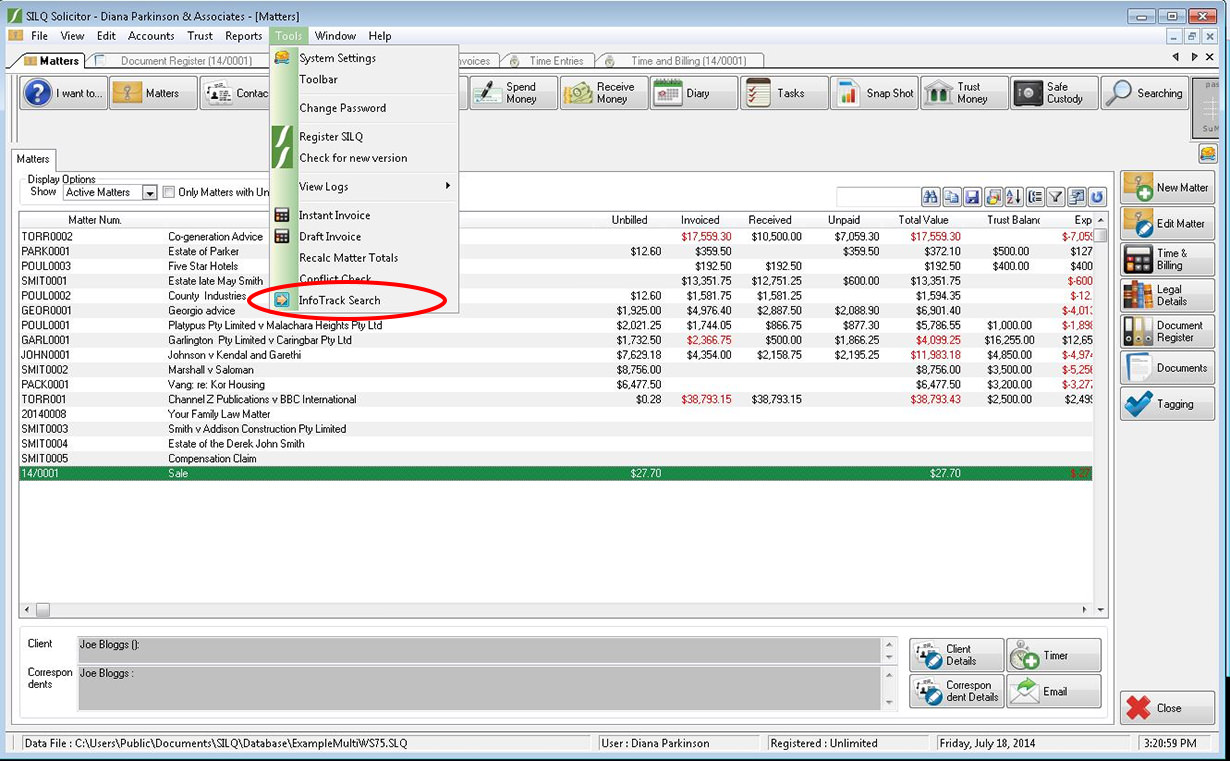
Task: Click the funnel filter icon
Action: 1056,197
